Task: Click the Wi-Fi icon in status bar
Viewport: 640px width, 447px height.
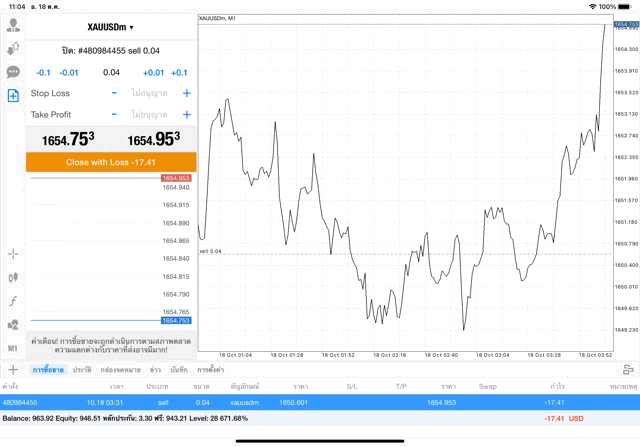Action: [x=593, y=7]
